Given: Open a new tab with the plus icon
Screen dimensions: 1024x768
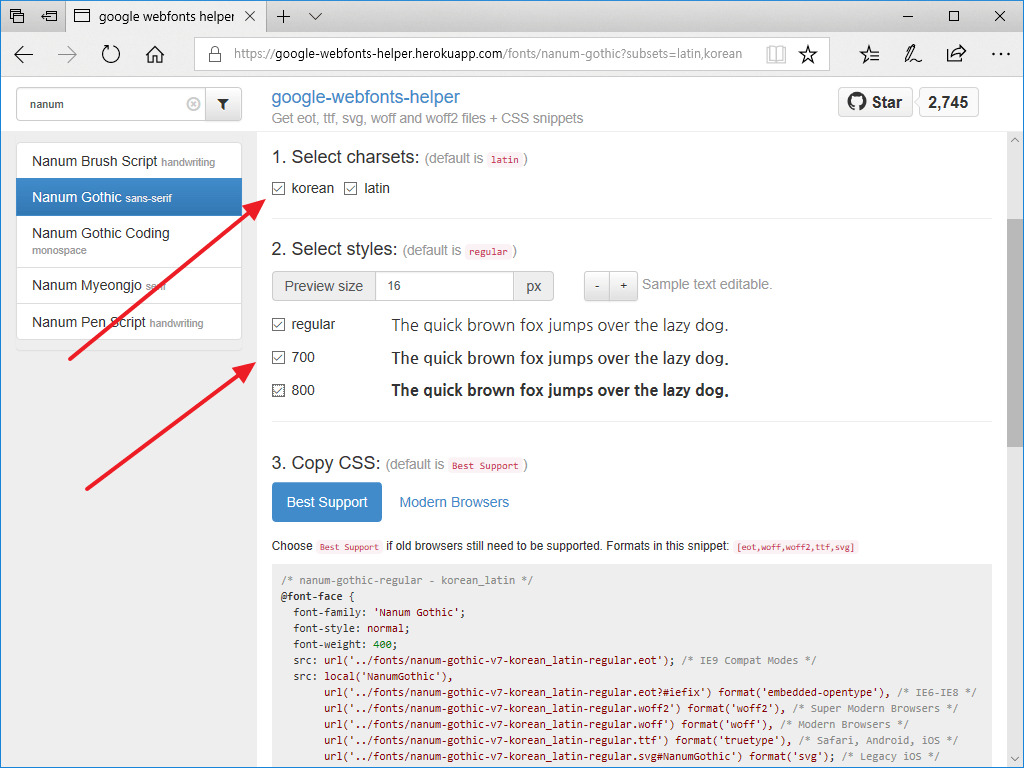Looking at the screenshot, I should coord(283,16).
